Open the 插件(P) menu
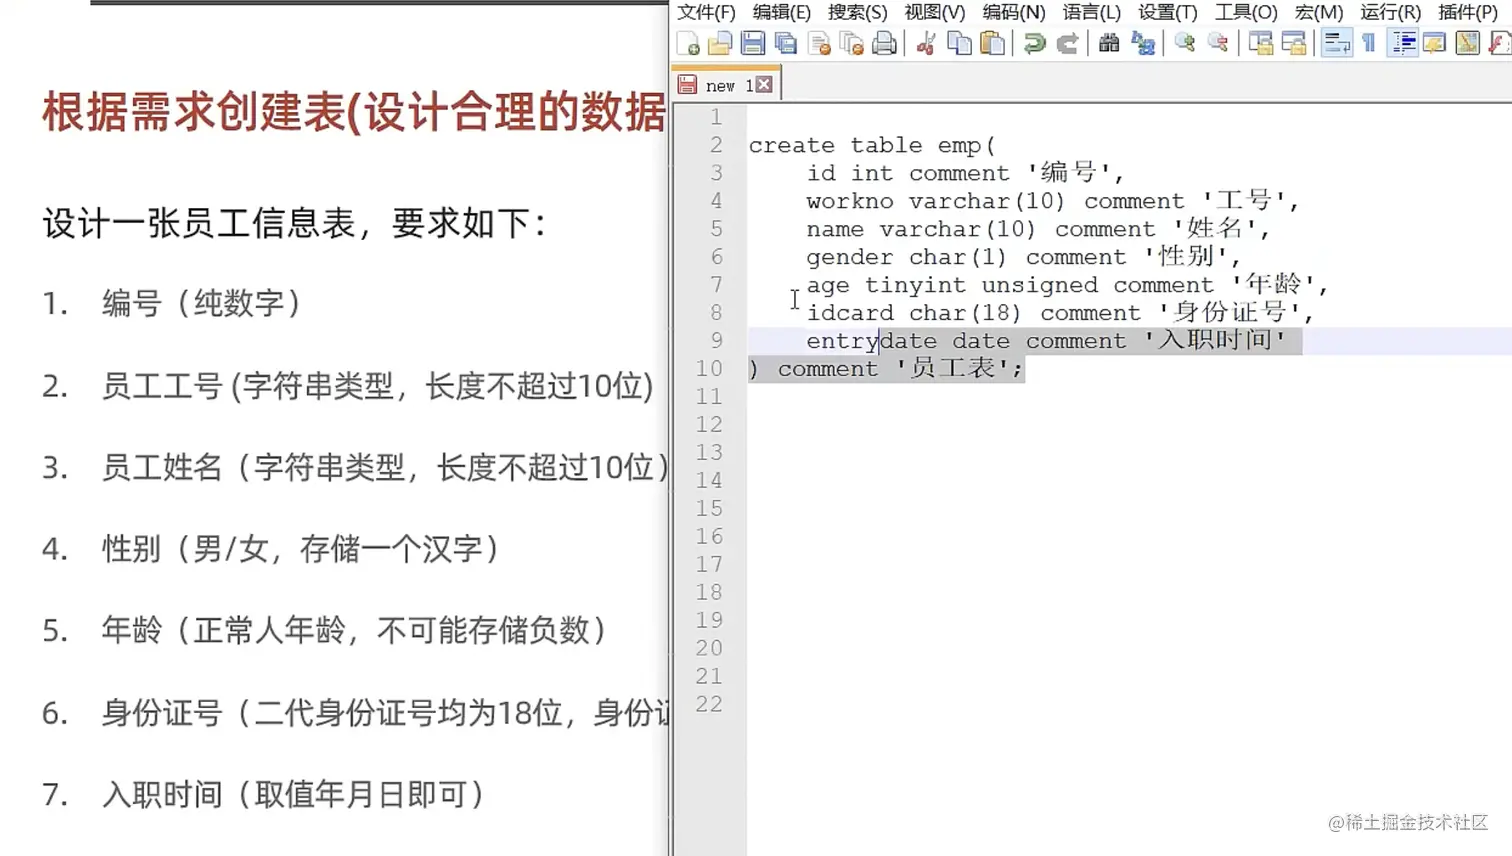The height and width of the screenshot is (856, 1512). click(x=1467, y=12)
